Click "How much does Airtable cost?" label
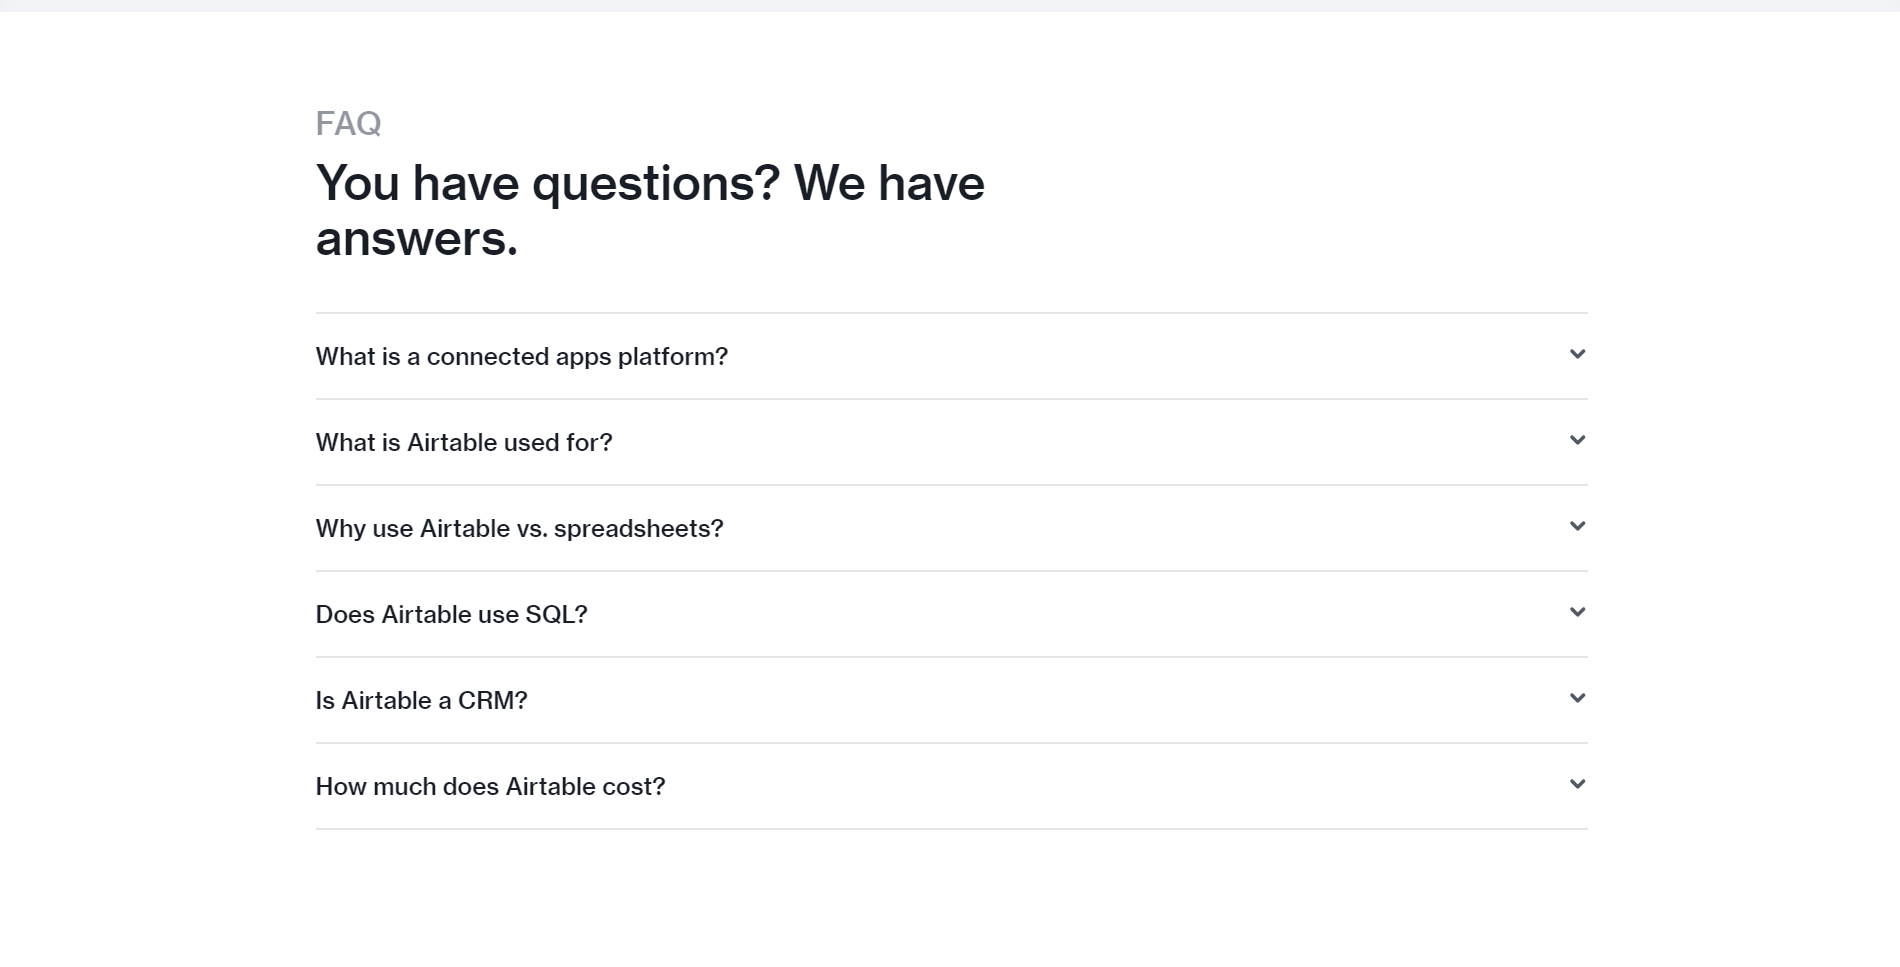Image resolution: width=1900 pixels, height=967 pixels. [489, 786]
